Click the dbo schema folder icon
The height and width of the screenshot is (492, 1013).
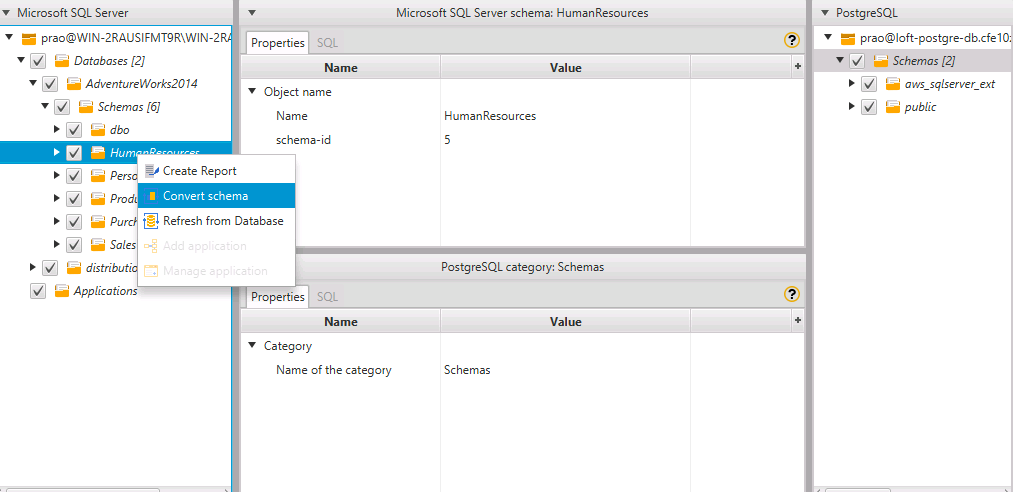(98, 130)
